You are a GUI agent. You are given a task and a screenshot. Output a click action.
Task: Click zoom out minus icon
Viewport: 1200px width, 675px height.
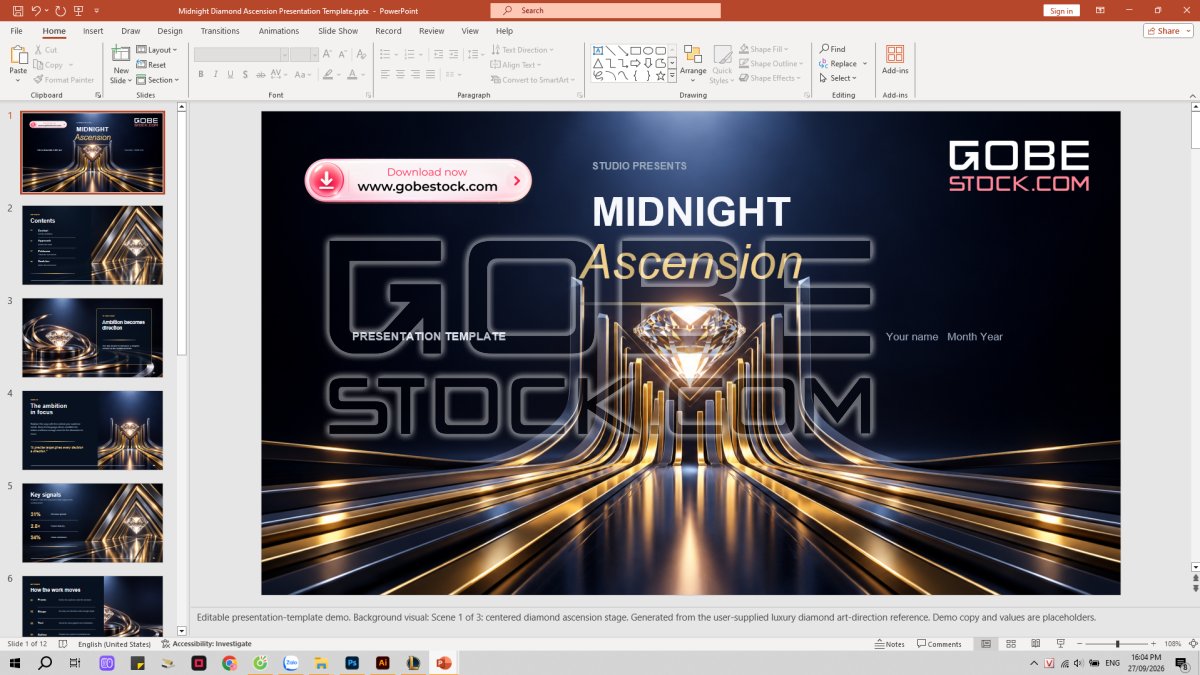click(x=1081, y=644)
